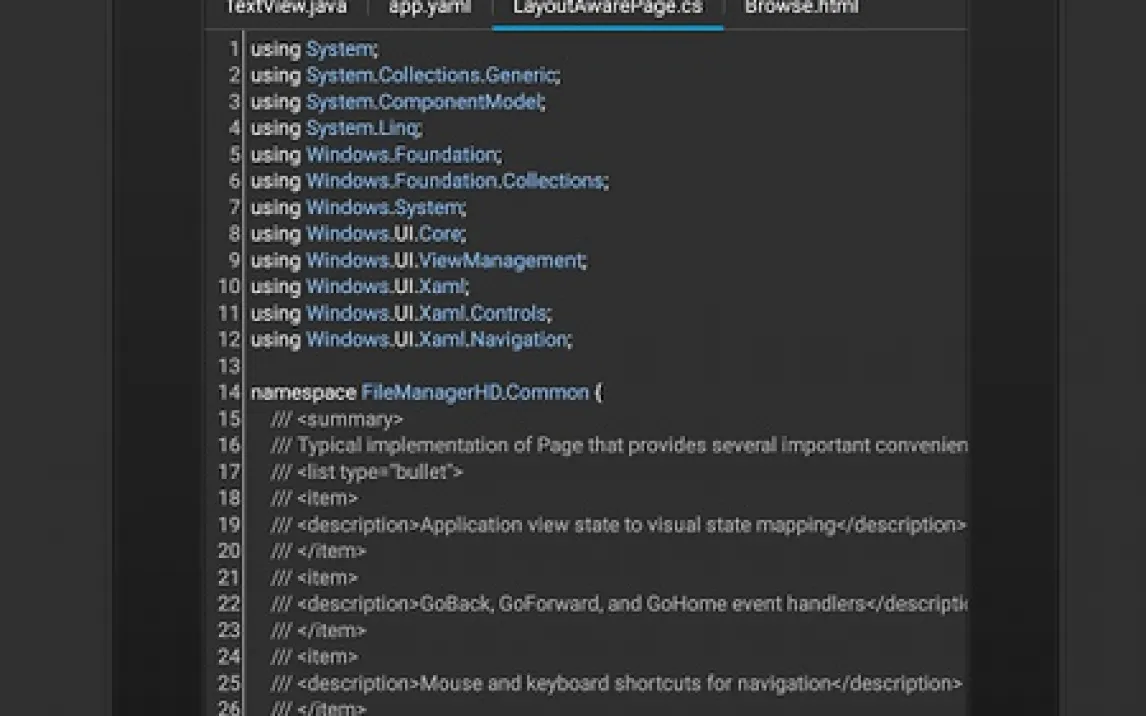Click line number 22 in the gutter
1146x716 pixels.
tap(229, 604)
